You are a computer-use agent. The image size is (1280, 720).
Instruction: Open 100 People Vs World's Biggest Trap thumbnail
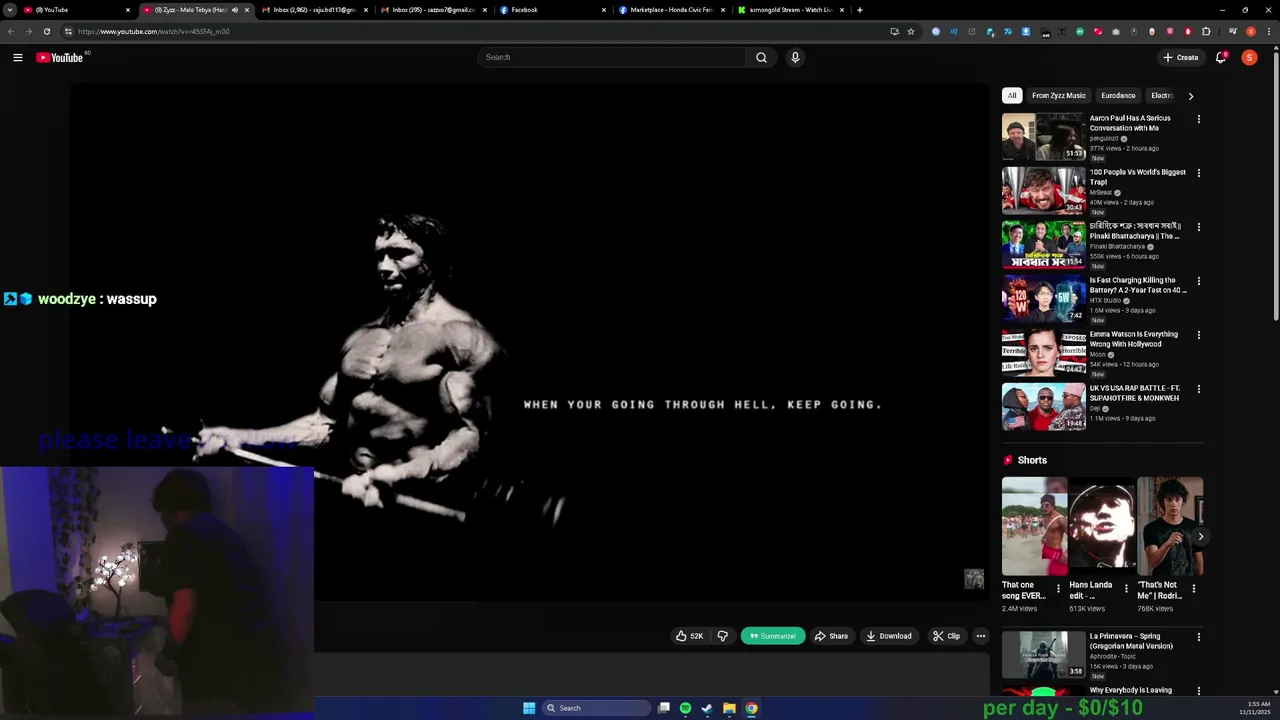pos(1043,191)
